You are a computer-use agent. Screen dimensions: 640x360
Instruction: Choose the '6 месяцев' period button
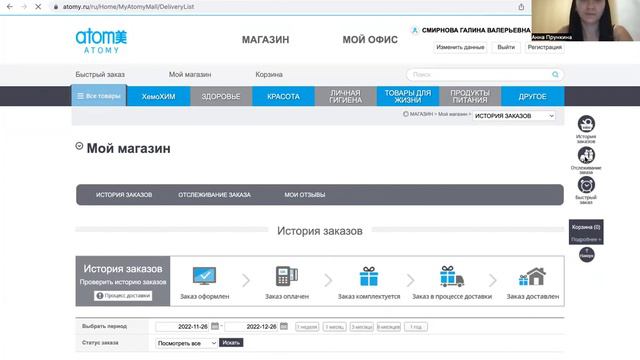coord(389,327)
